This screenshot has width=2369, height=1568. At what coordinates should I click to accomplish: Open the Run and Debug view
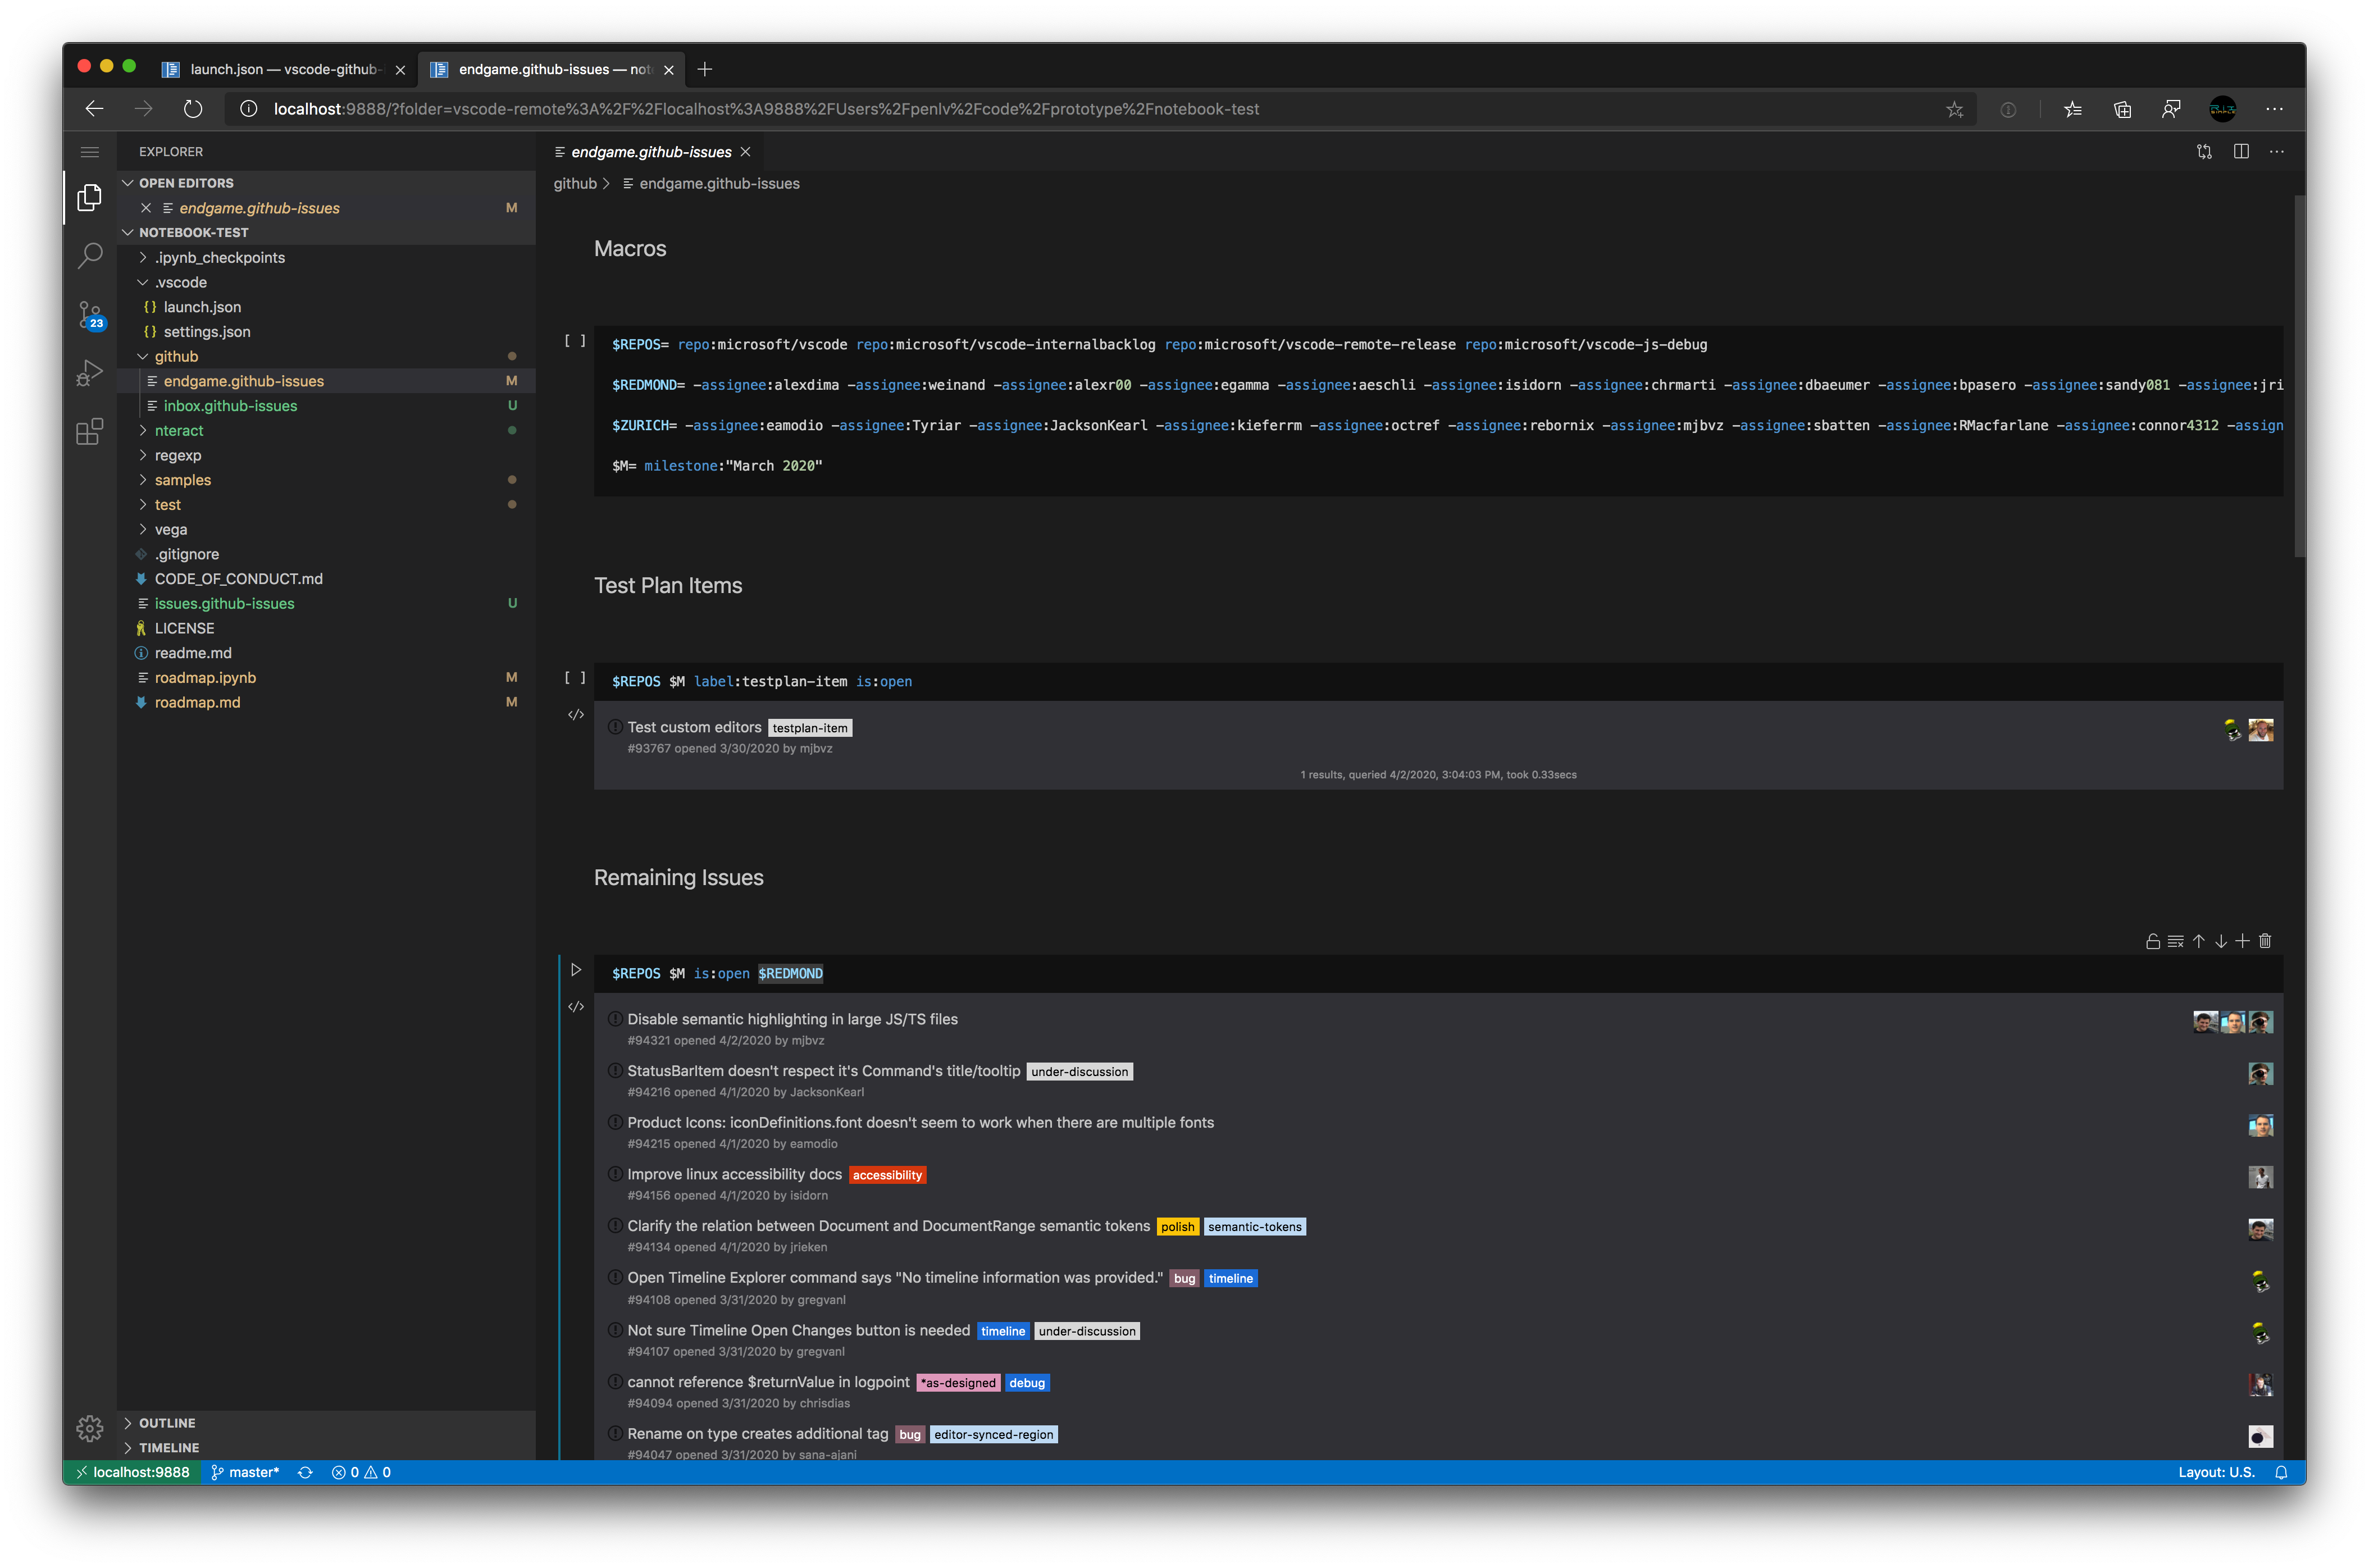coord(90,372)
